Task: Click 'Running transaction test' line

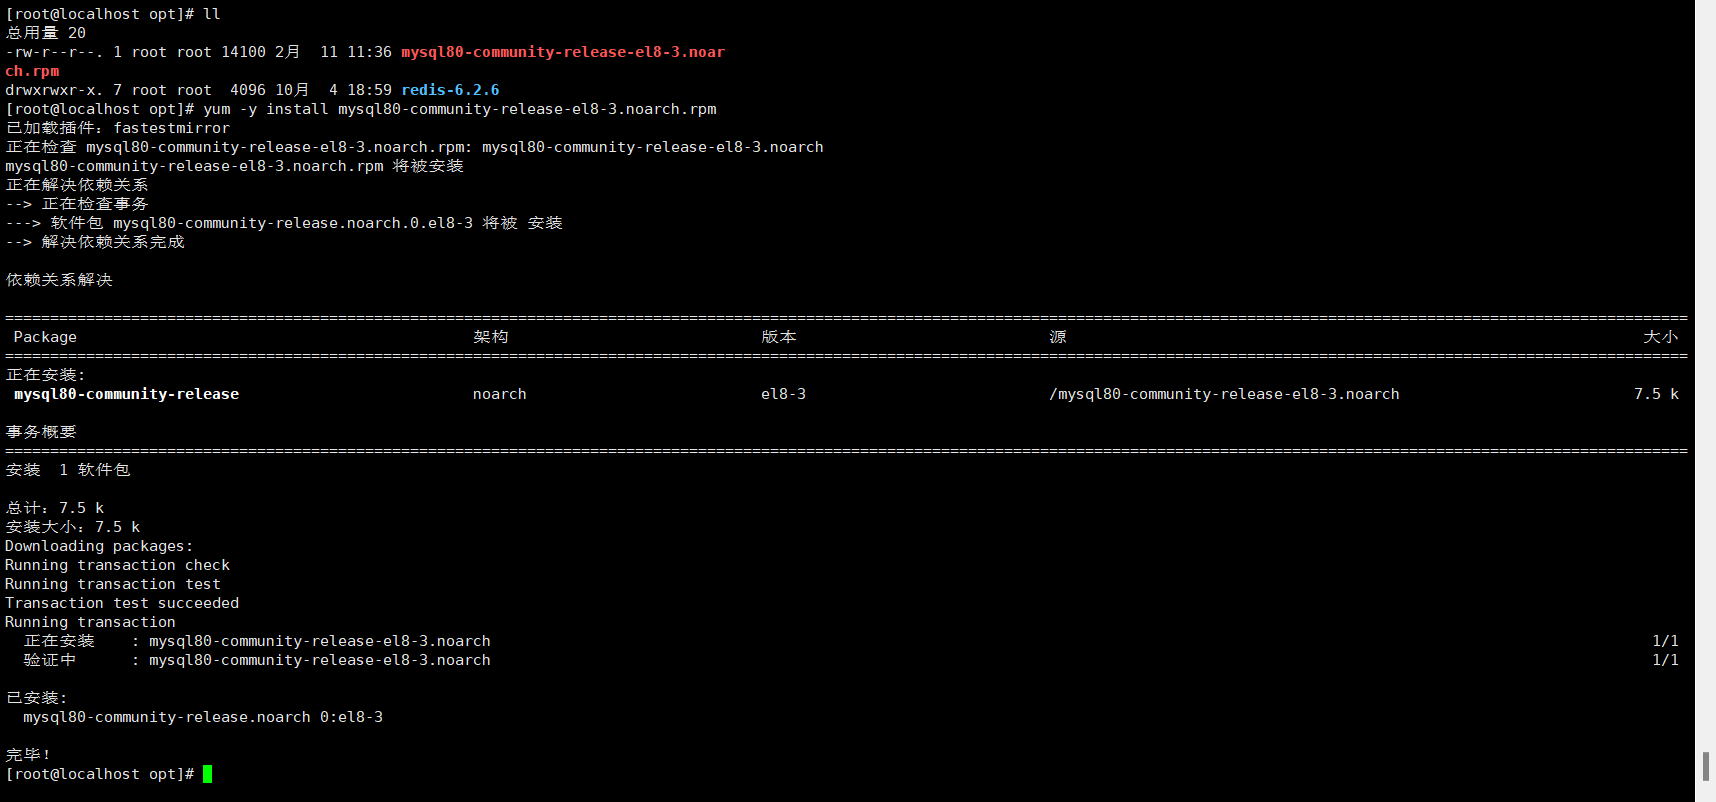Action: coord(113,584)
